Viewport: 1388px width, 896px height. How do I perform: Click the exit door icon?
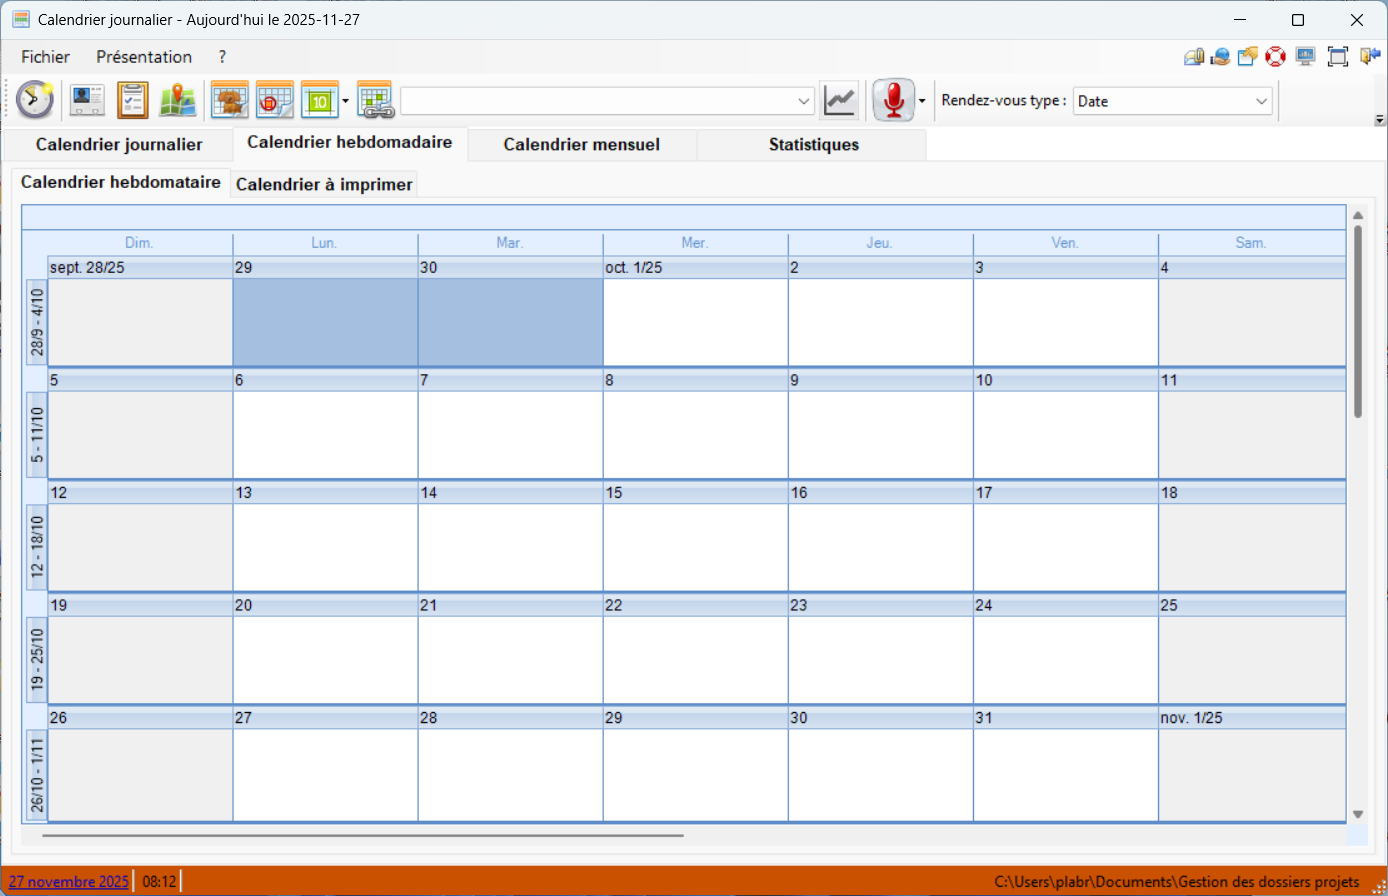[1369, 57]
